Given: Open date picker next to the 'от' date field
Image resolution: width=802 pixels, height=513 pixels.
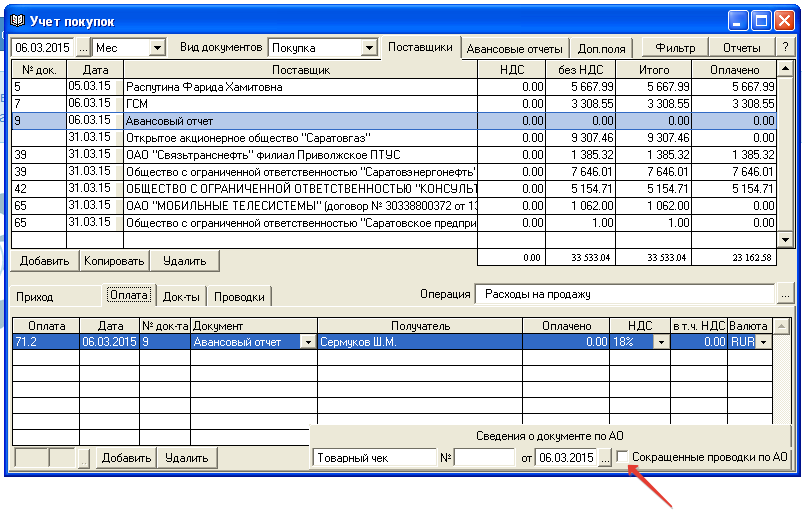Looking at the screenshot, I should tap(605, 458).
